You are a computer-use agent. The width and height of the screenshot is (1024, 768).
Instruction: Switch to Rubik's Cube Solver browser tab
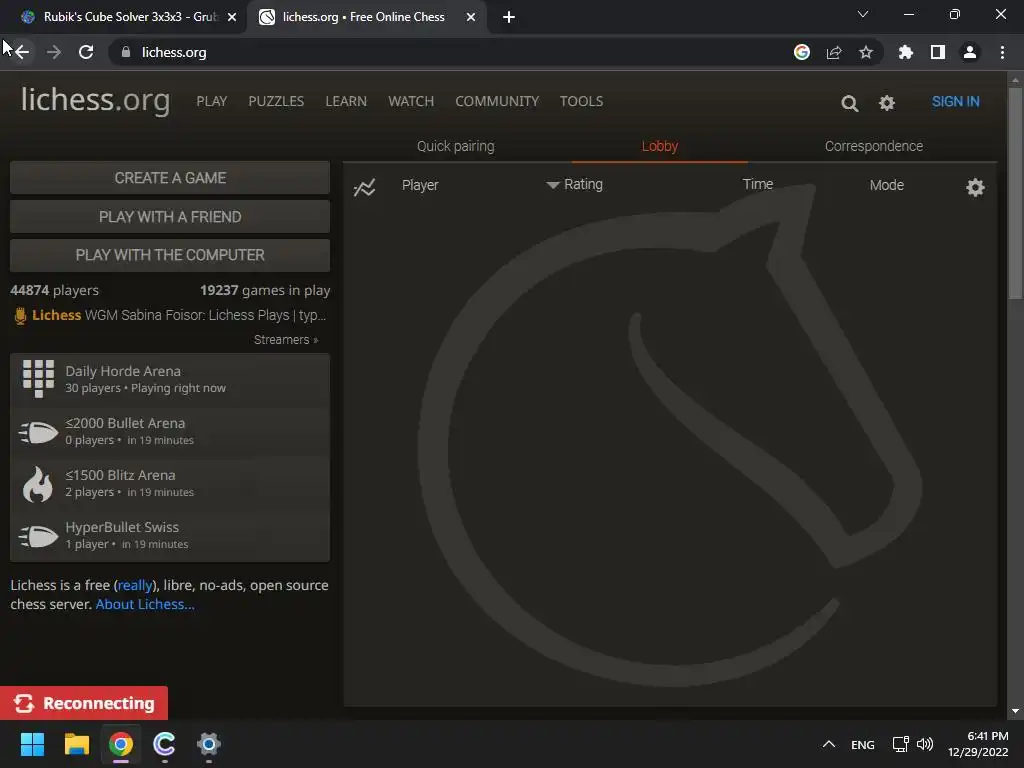(x=123, y=17)
